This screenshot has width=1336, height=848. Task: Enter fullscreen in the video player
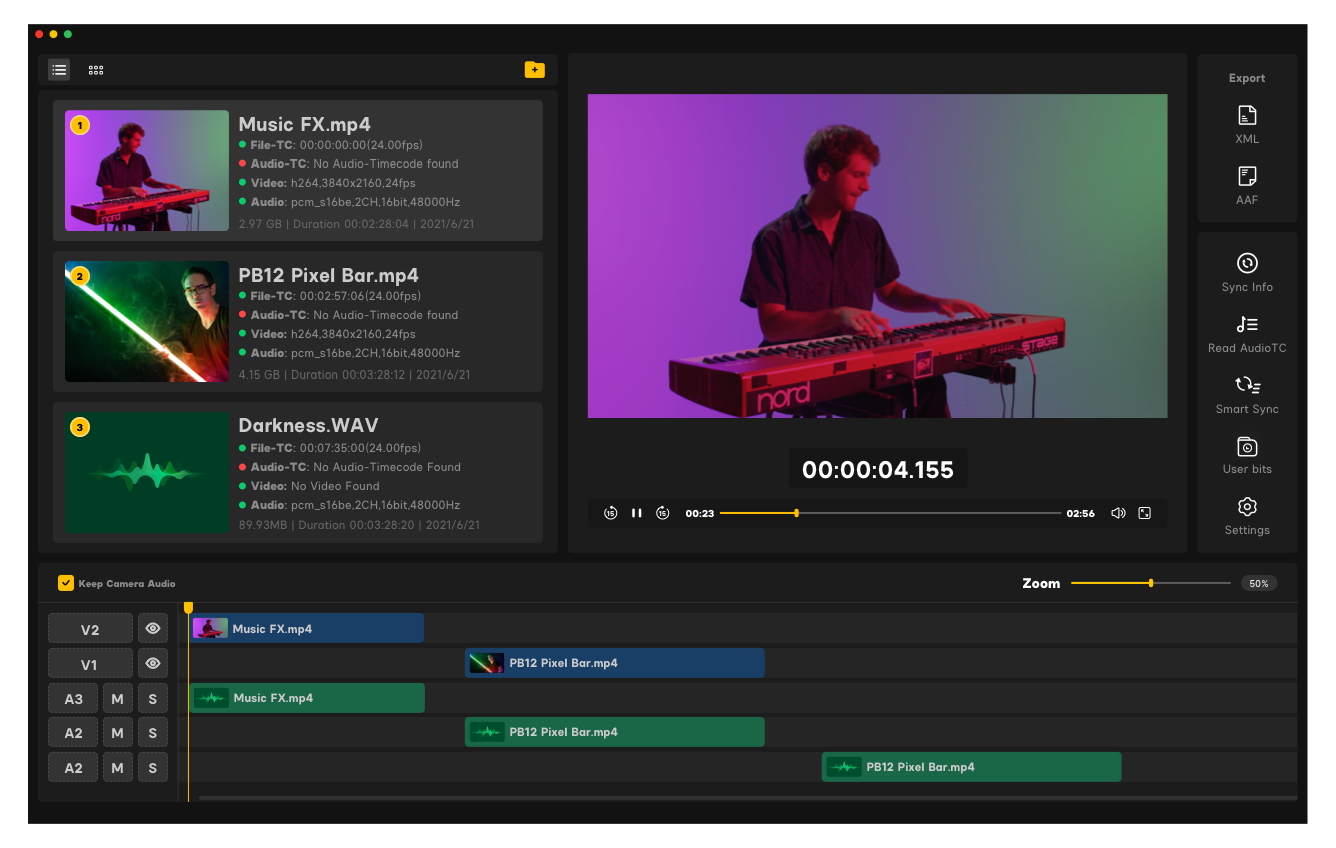pyautogui.click(x=1145, y=513)
